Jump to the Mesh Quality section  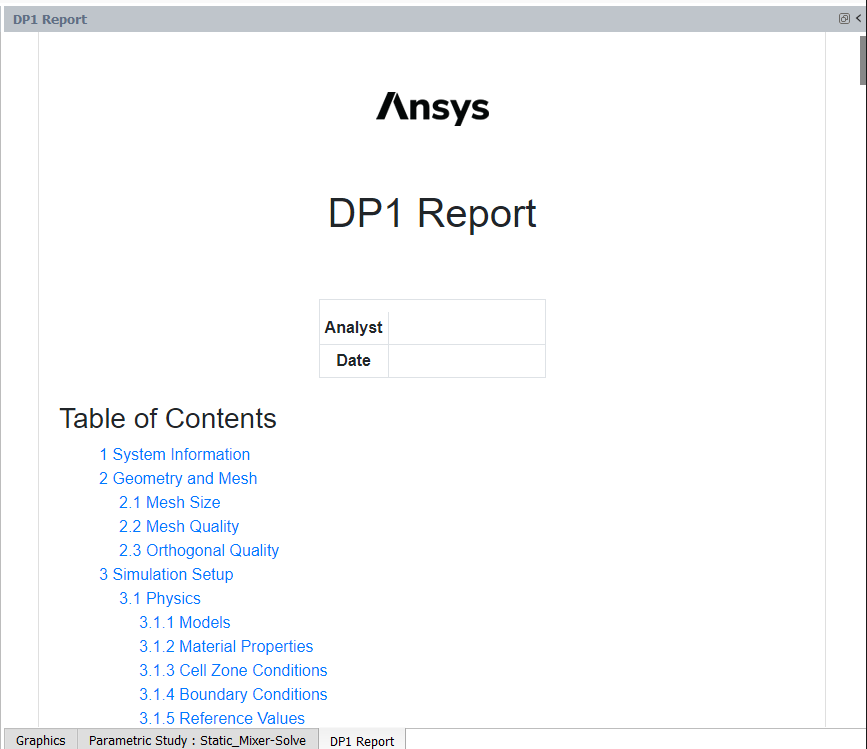178,526
